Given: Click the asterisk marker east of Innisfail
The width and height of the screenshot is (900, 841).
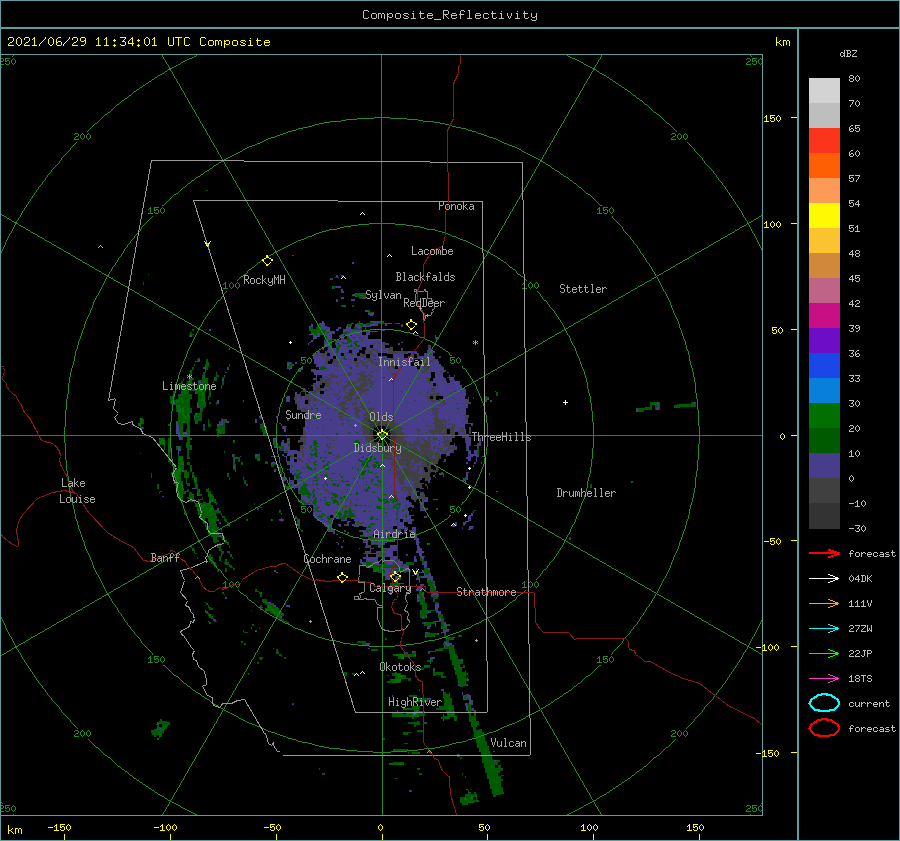Looking at the screenshot, I should [x=475, y=343].
